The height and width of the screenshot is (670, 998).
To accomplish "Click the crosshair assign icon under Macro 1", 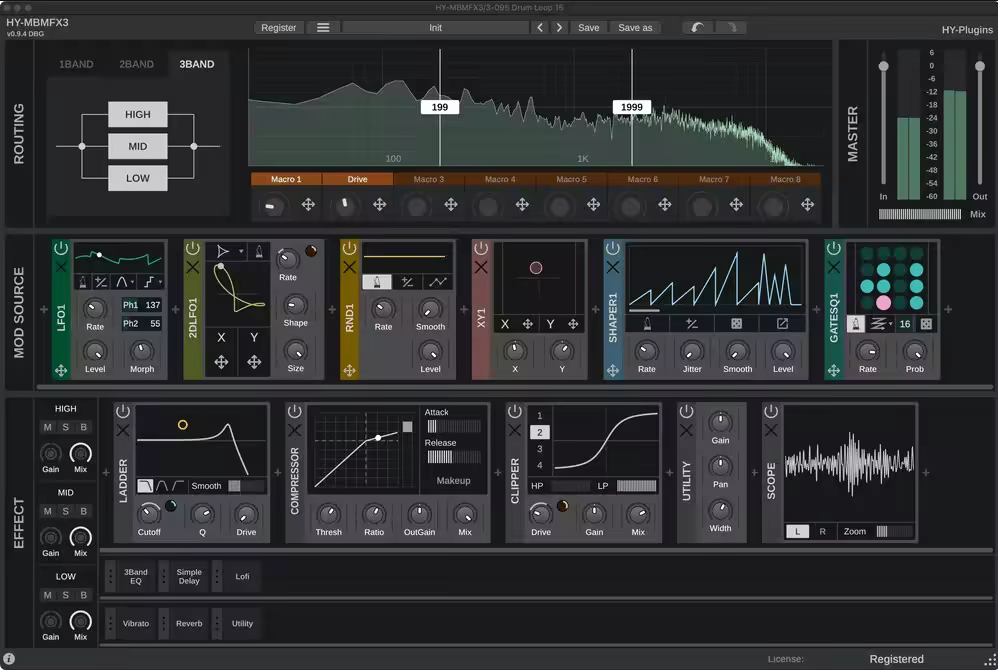I will pyautogui.click(x=309, y=204).
